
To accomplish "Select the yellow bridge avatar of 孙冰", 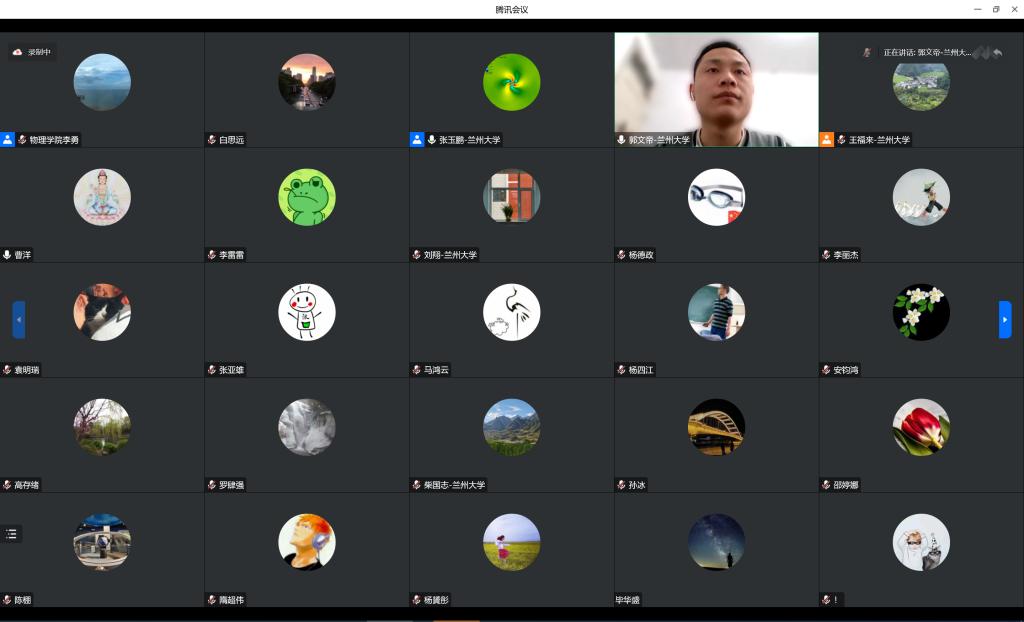I will coord(716,427).
